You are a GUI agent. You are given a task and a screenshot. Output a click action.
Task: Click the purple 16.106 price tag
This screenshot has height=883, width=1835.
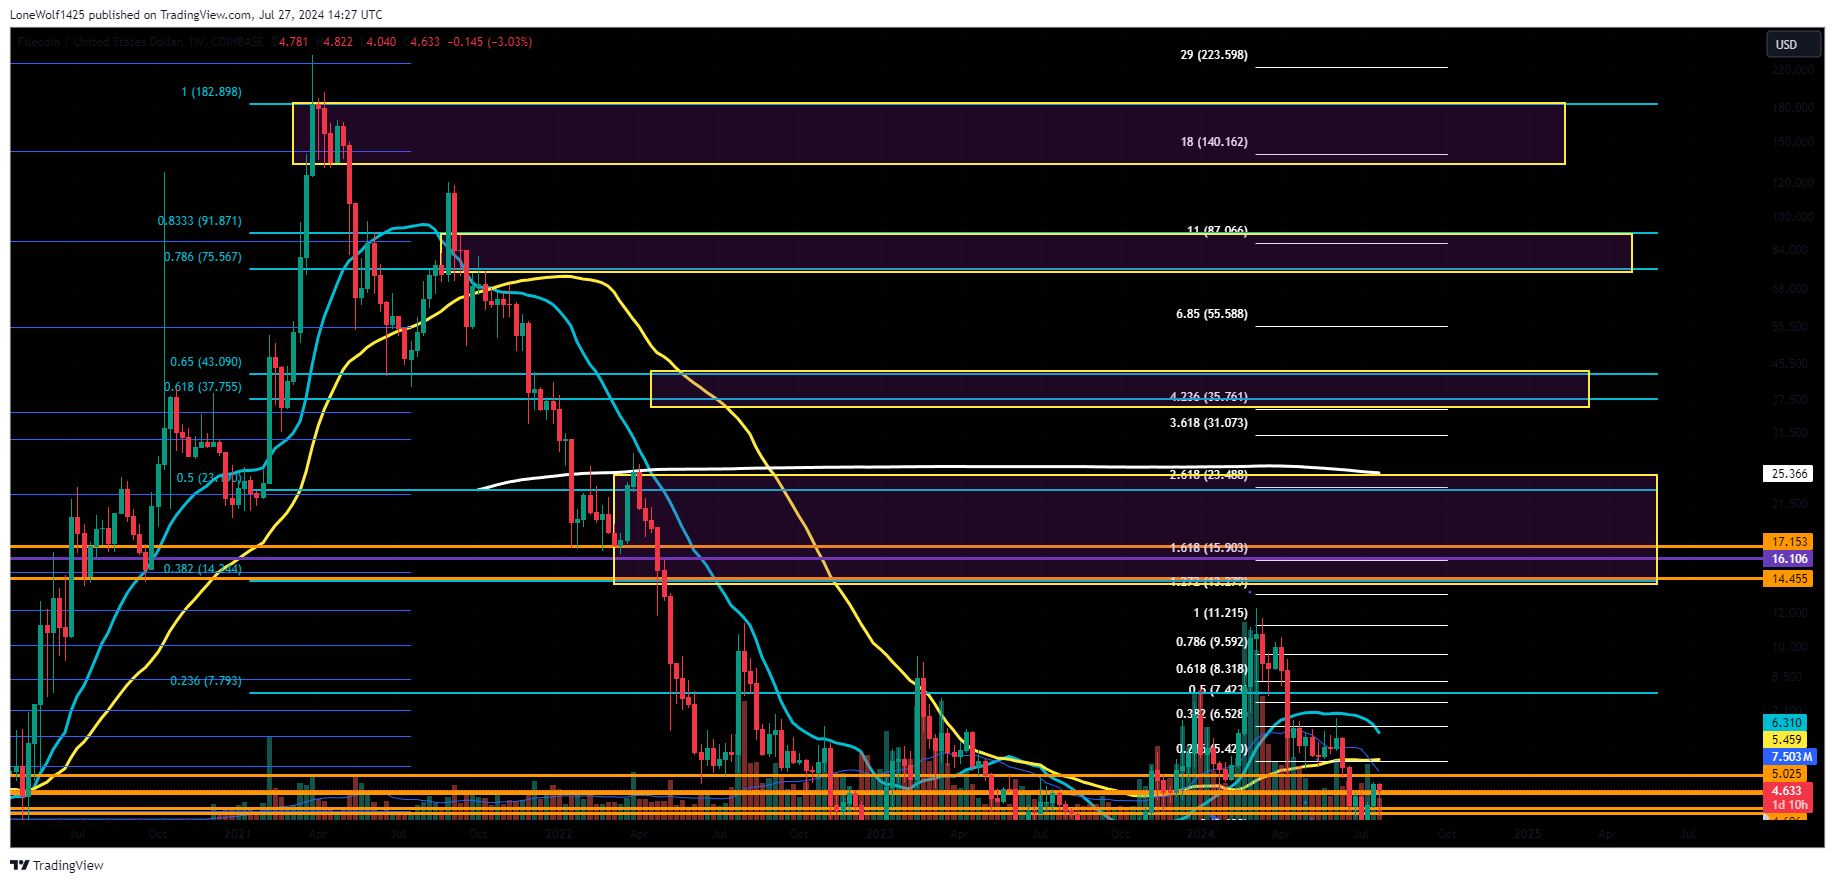point(1787,559)
